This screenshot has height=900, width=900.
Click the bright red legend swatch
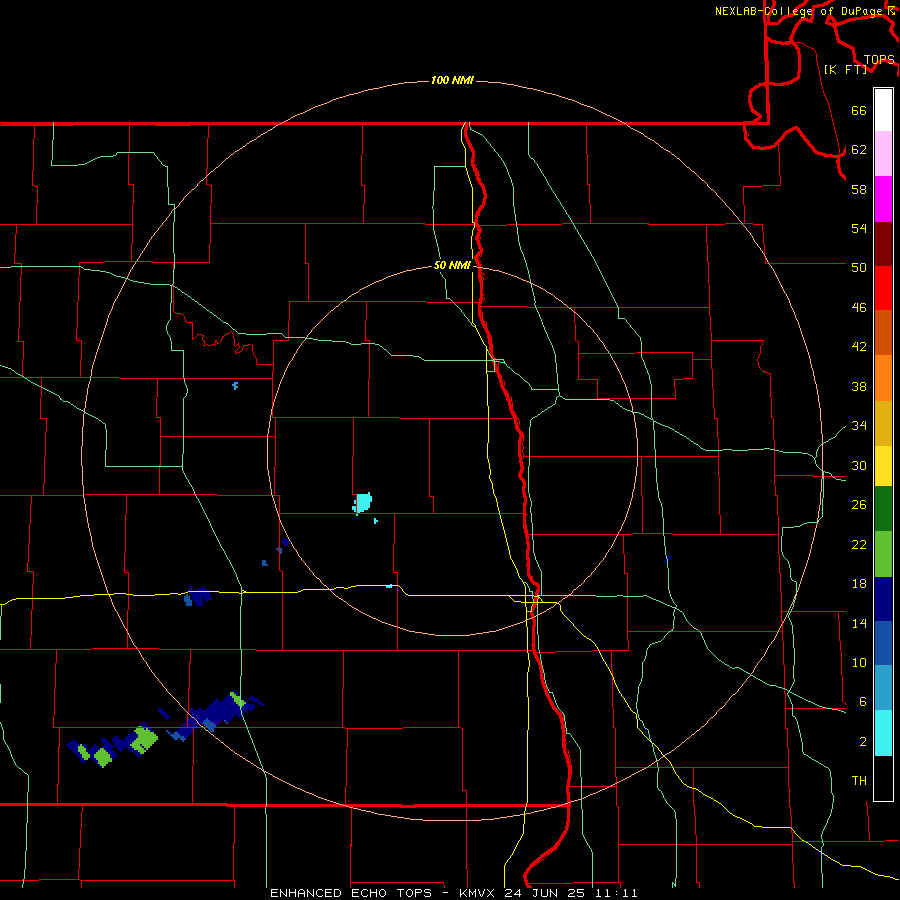(x=883, y=288)
